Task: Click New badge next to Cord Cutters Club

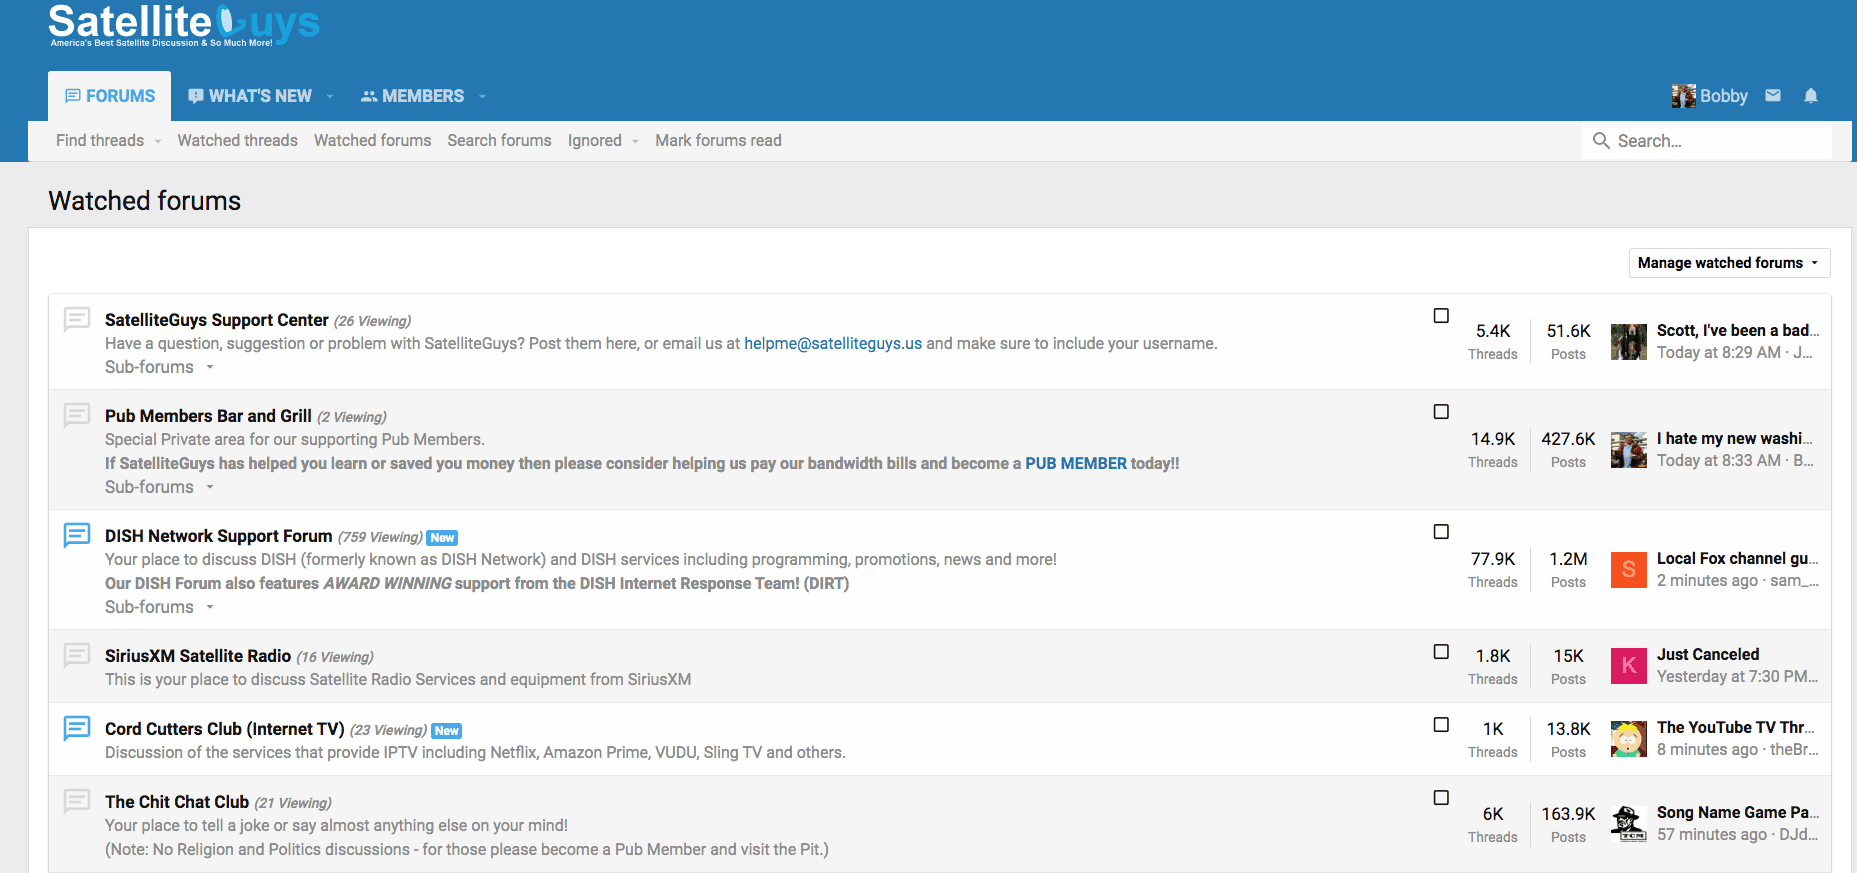Action: pos(447,731)
